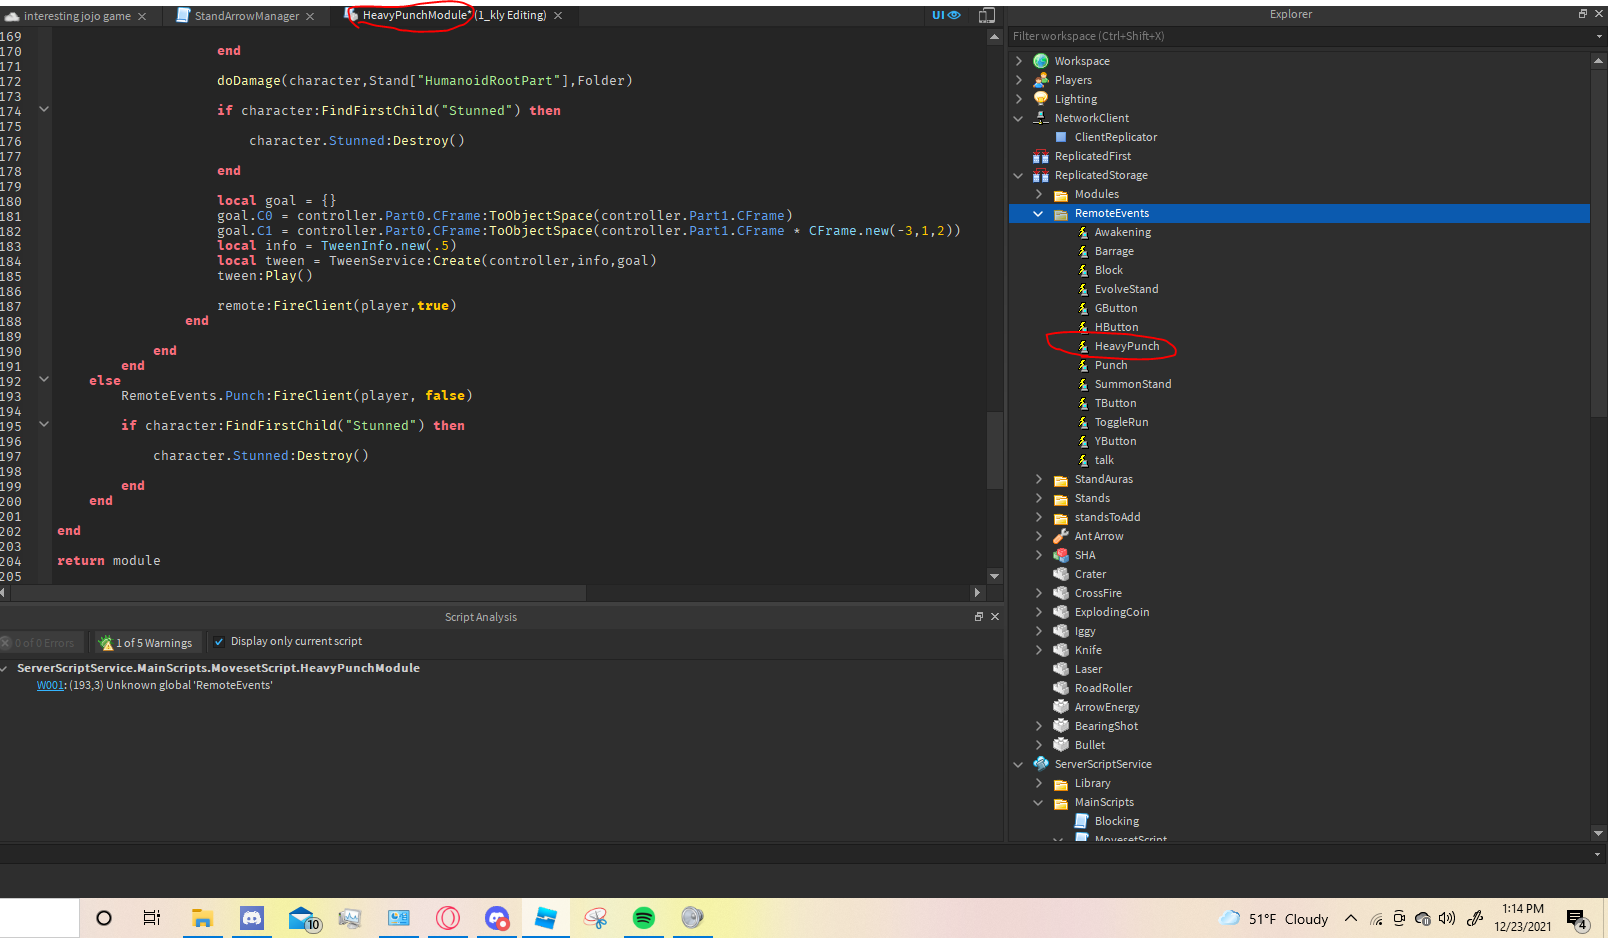This screenshot has width=1608, height=938.
Task: Expand the StandAuras folder
Action: 1038,479
